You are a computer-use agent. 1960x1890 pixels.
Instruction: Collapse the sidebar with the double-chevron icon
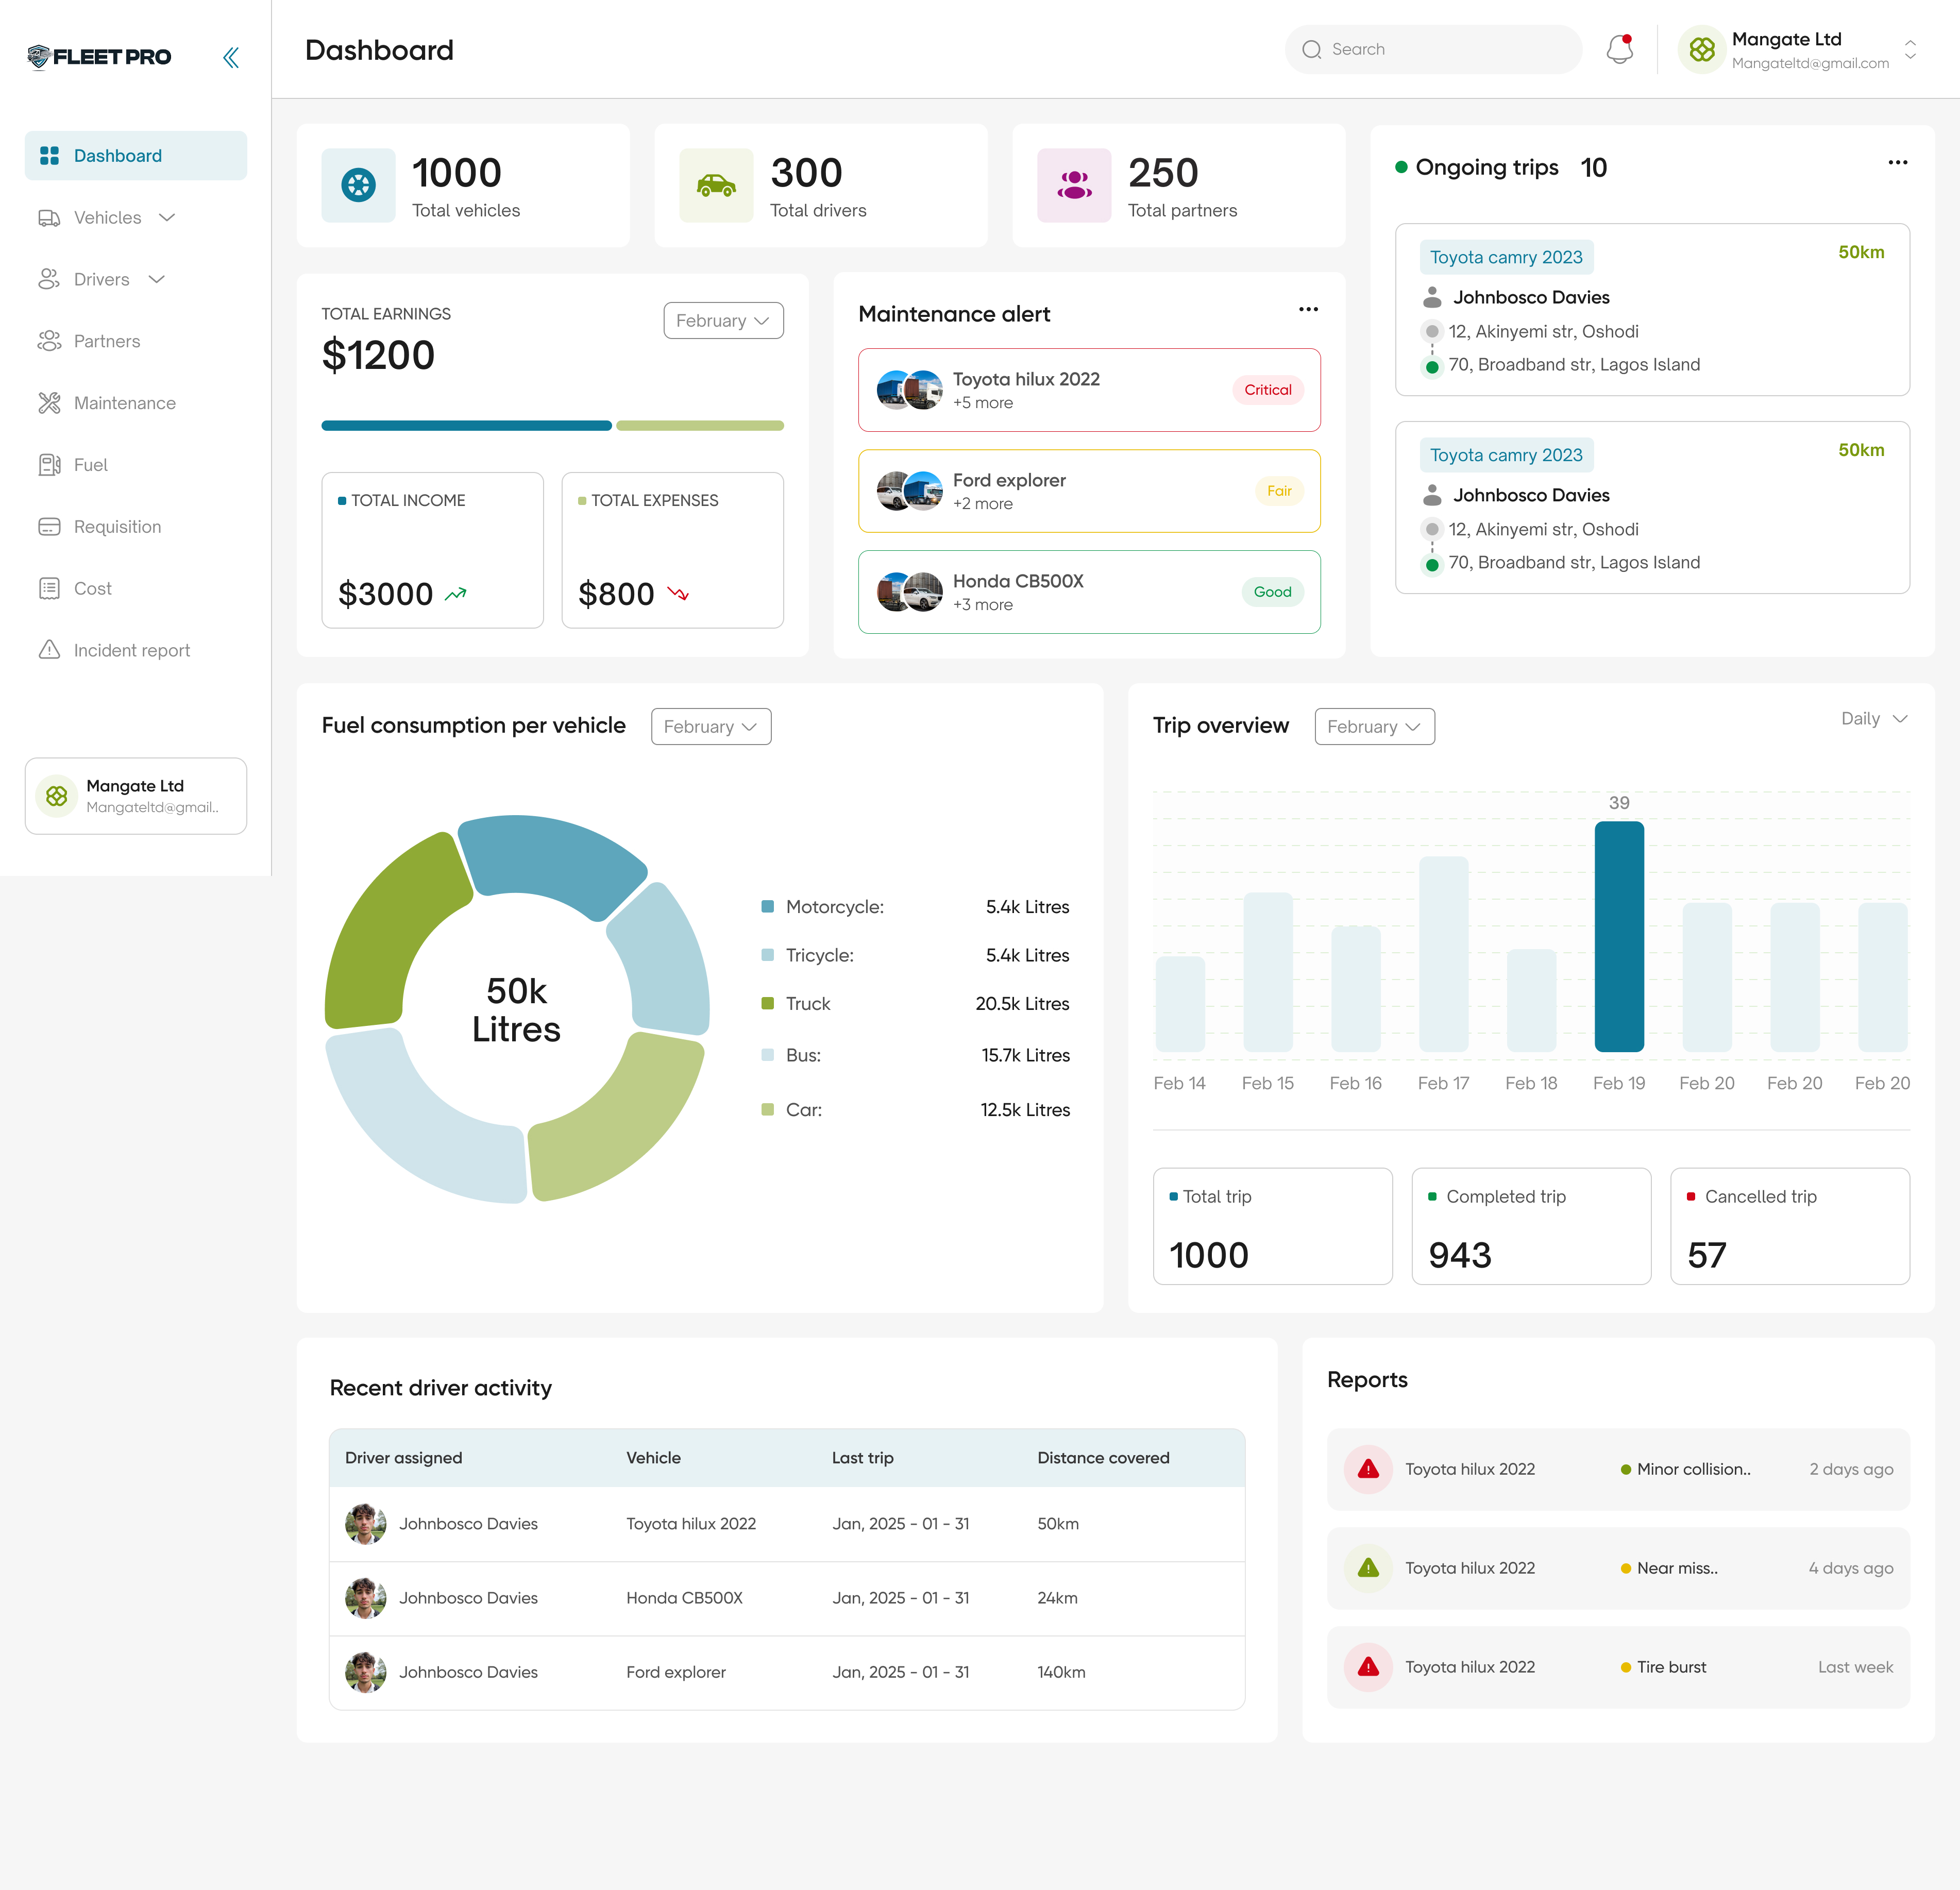[231, 57]
